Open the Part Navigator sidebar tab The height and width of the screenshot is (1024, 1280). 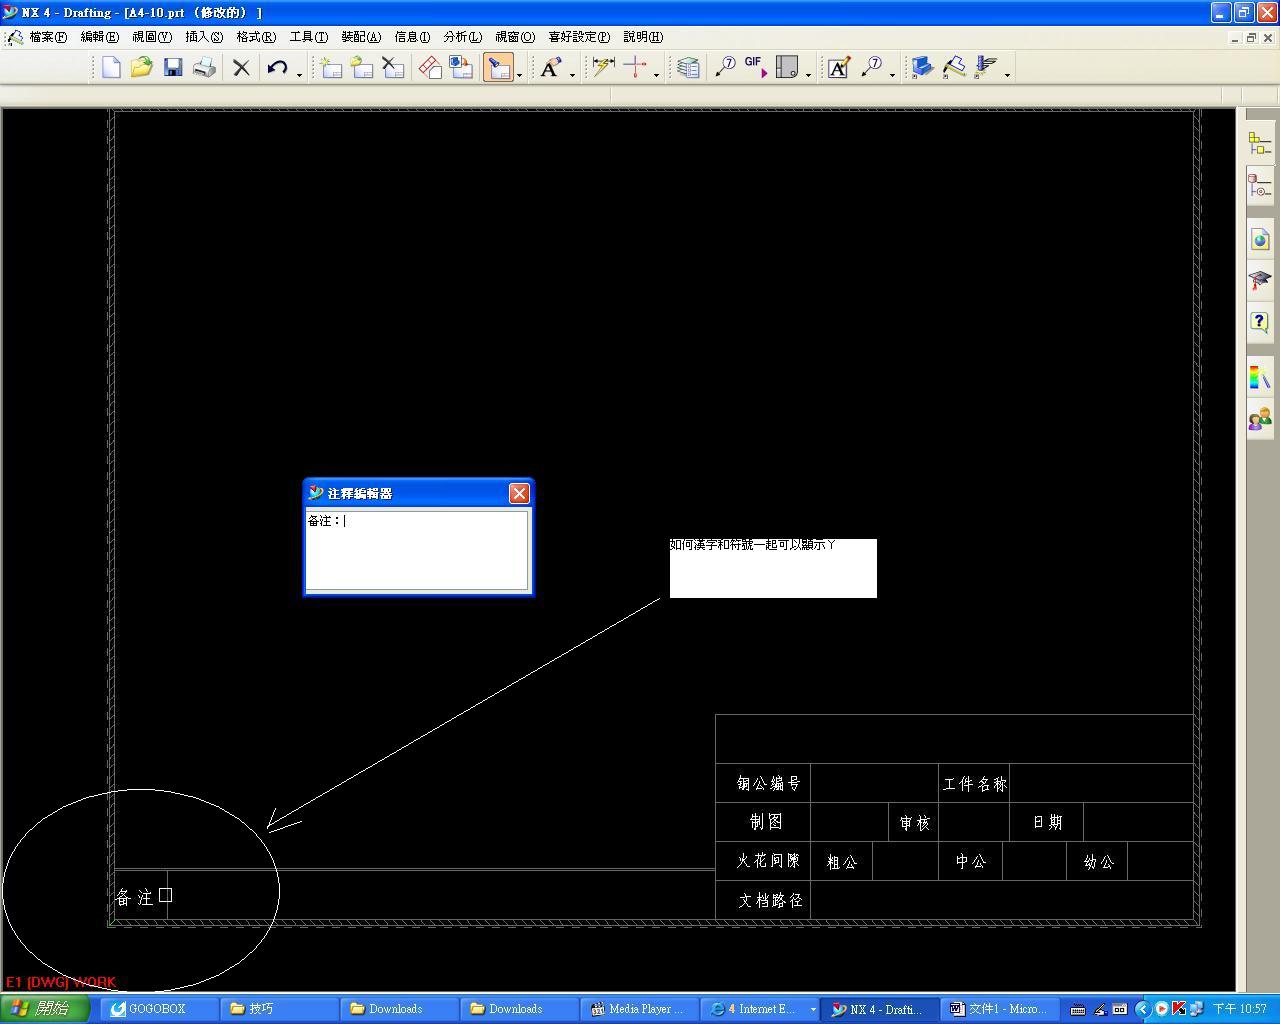(x=1259, y=186)
